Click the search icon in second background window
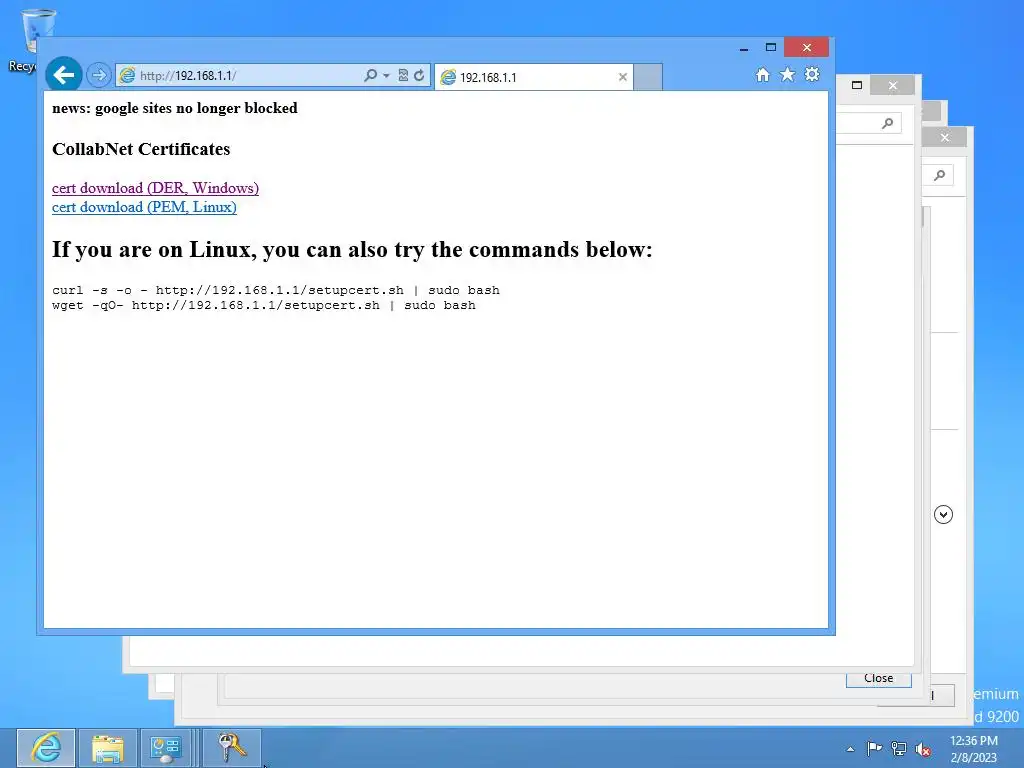This screenshot has width=1024, height=768. (x=888, y=123)
